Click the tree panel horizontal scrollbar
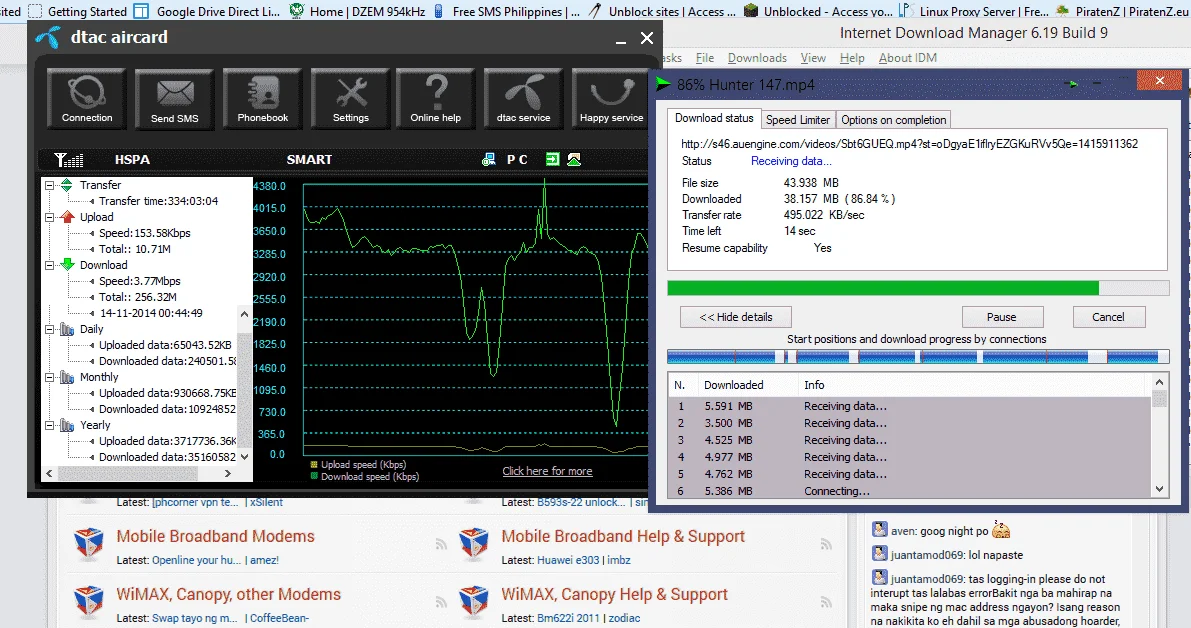 138,473
